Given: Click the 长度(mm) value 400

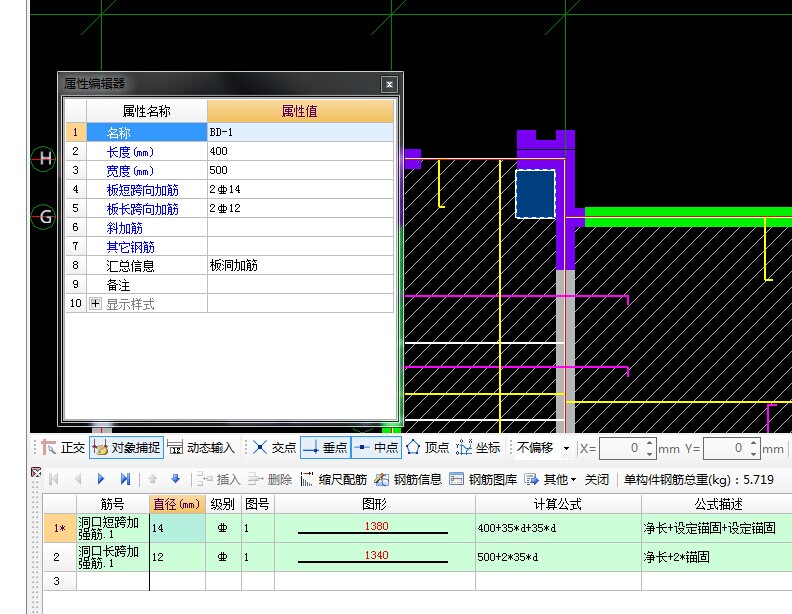Looking at the screenshot, I should coord(300,151).
